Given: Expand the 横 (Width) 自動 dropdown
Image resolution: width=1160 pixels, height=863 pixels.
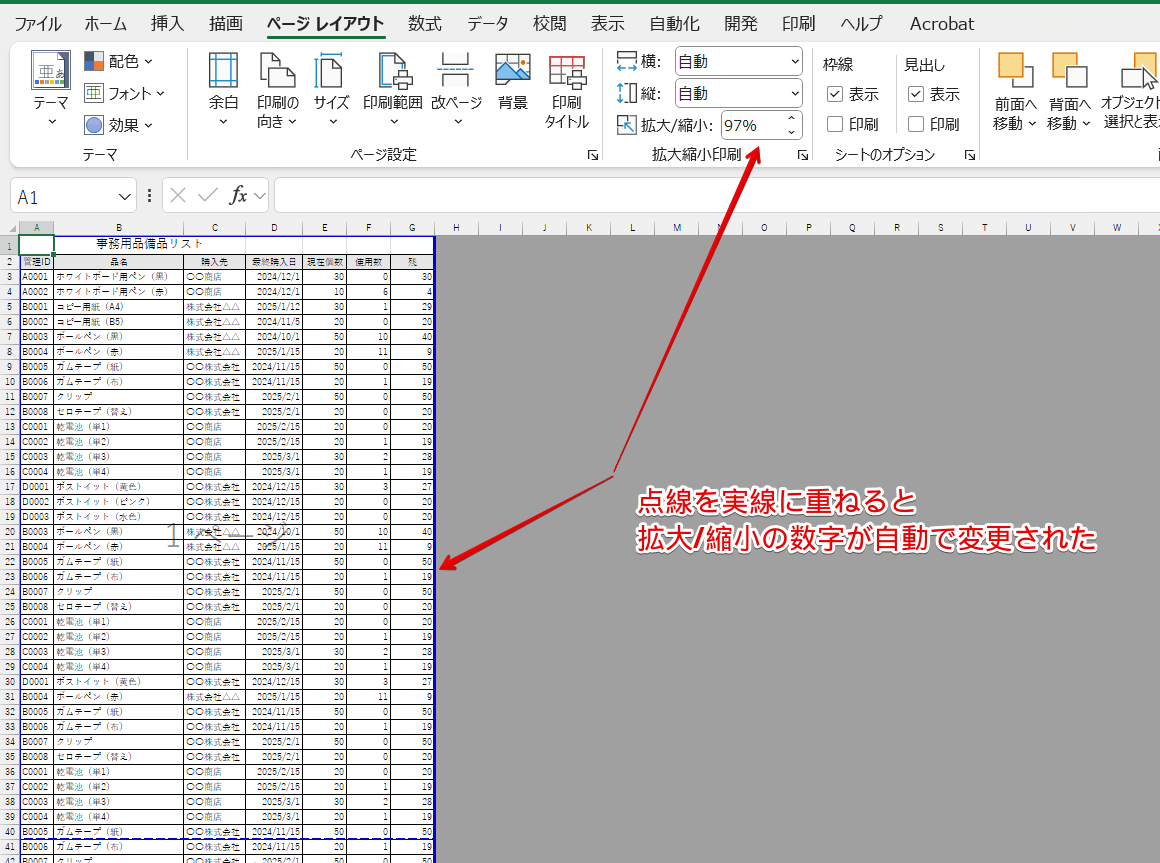Looking at the screenshot, I should tap(738, 61).
